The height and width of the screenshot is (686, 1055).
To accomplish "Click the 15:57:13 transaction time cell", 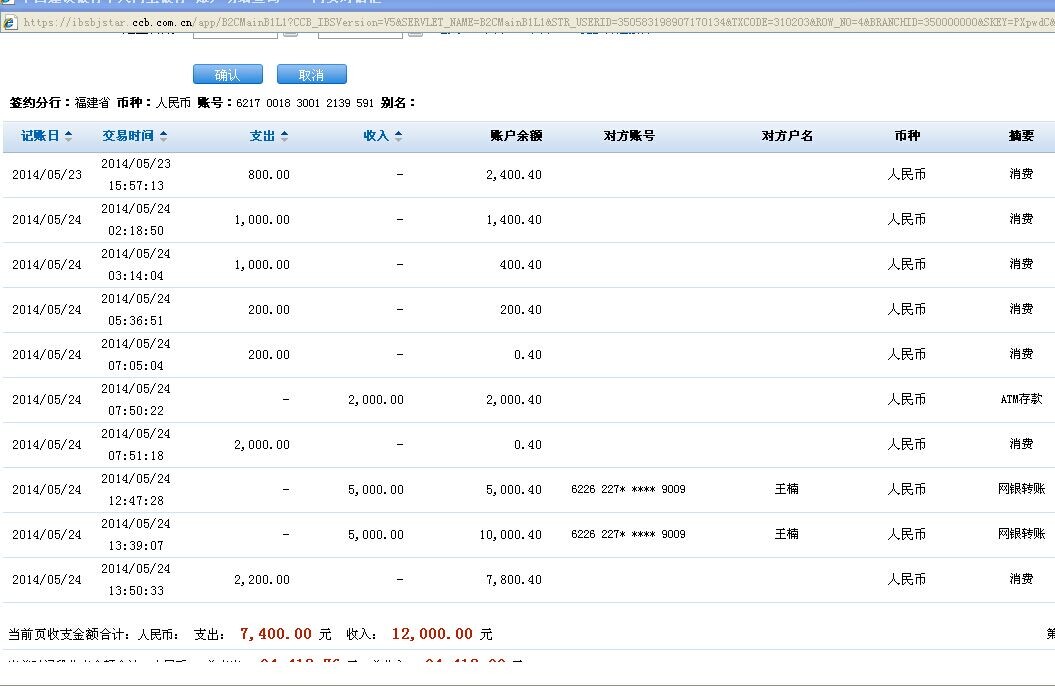I will click(x=135, y=186).
